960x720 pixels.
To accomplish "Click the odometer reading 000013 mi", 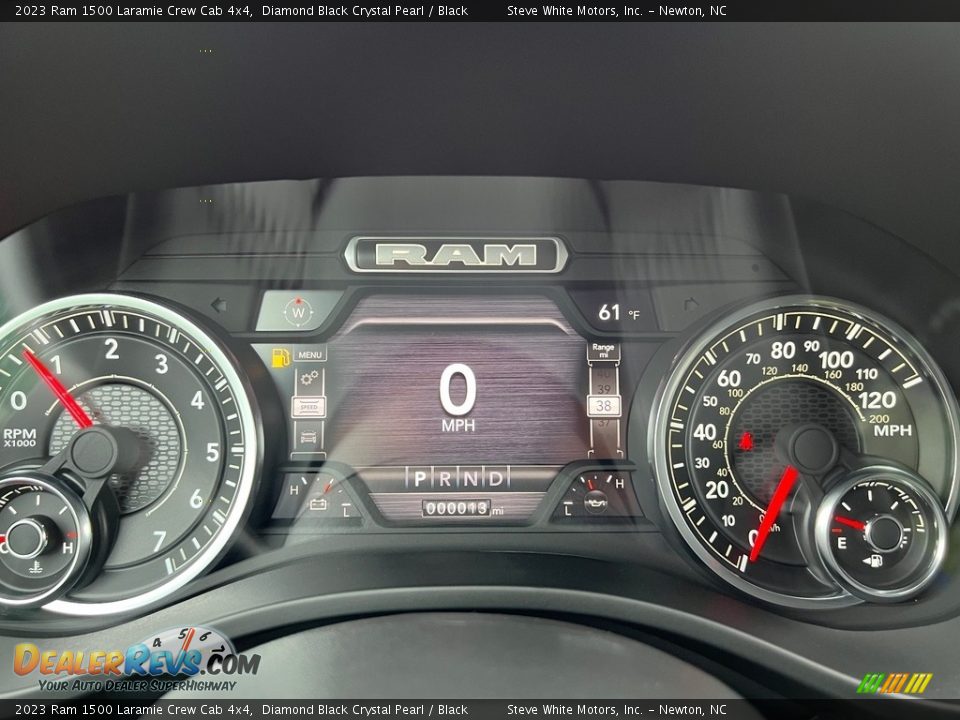I will tap(463, 508).
